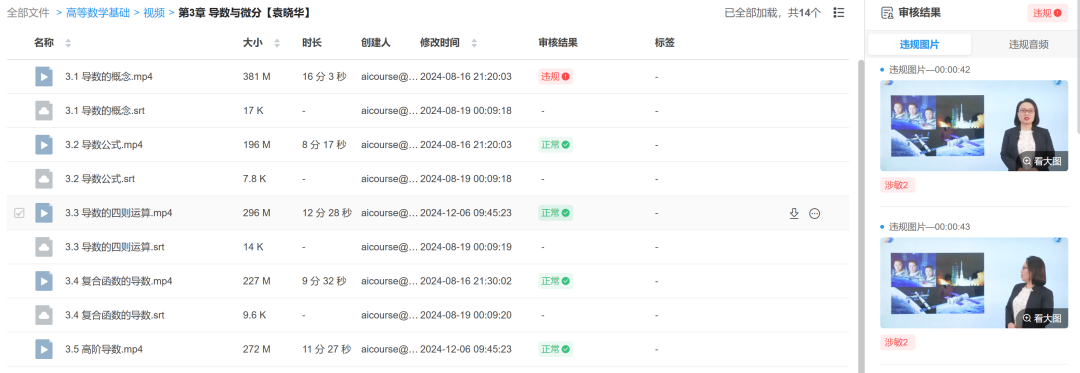Click 正常 status badge for 3.2 导数公式.mp4

555,145
